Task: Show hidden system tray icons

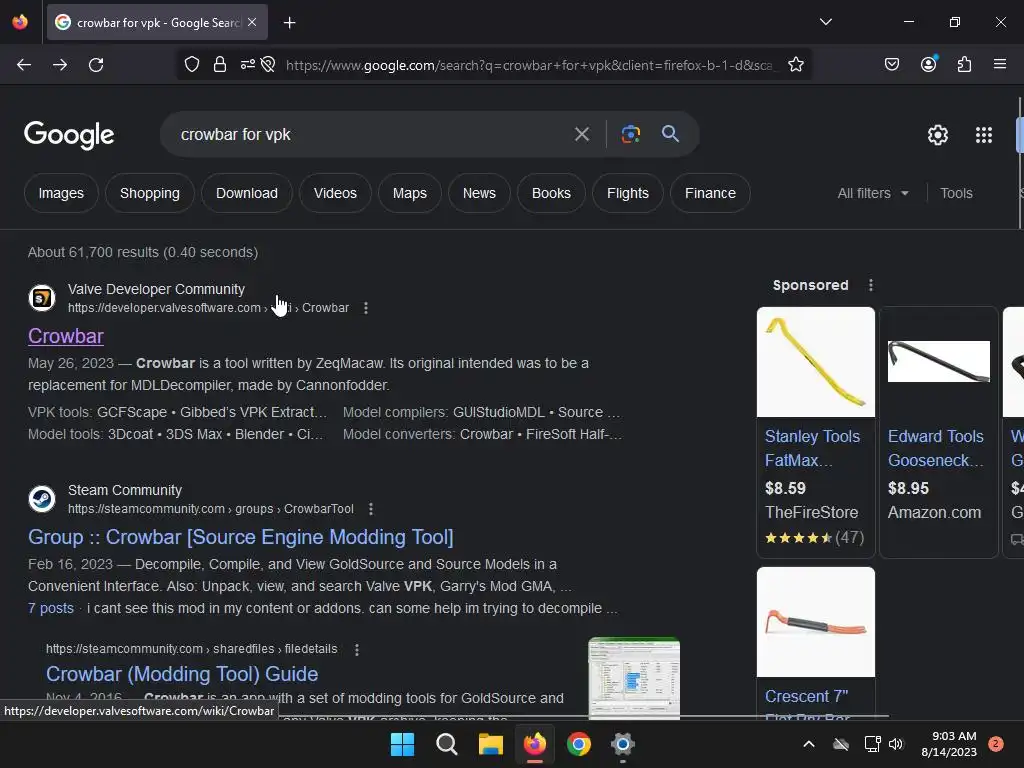Action: pos(808,744)
